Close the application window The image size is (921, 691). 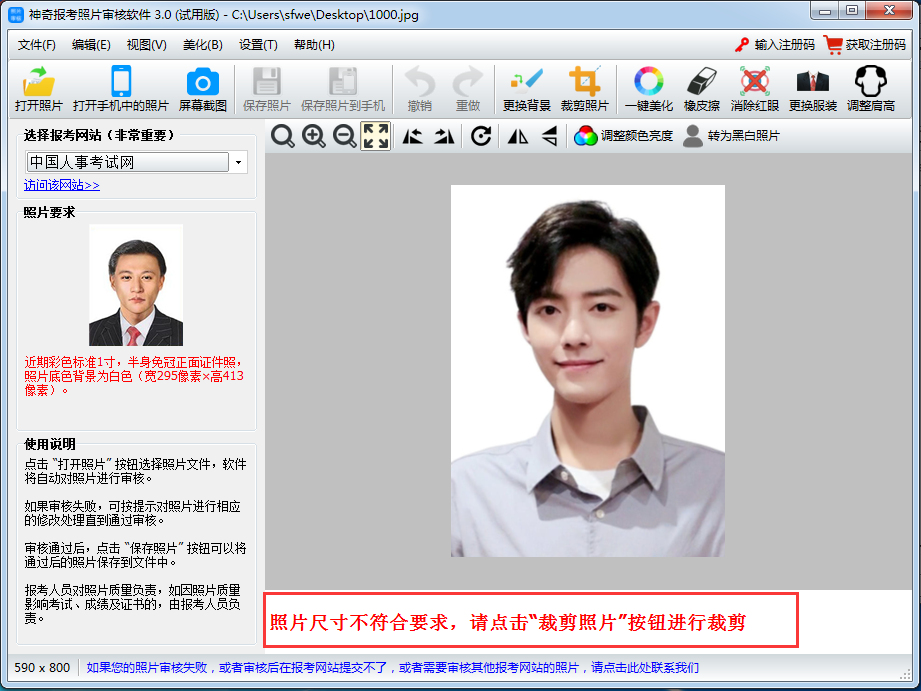[889, 11]
